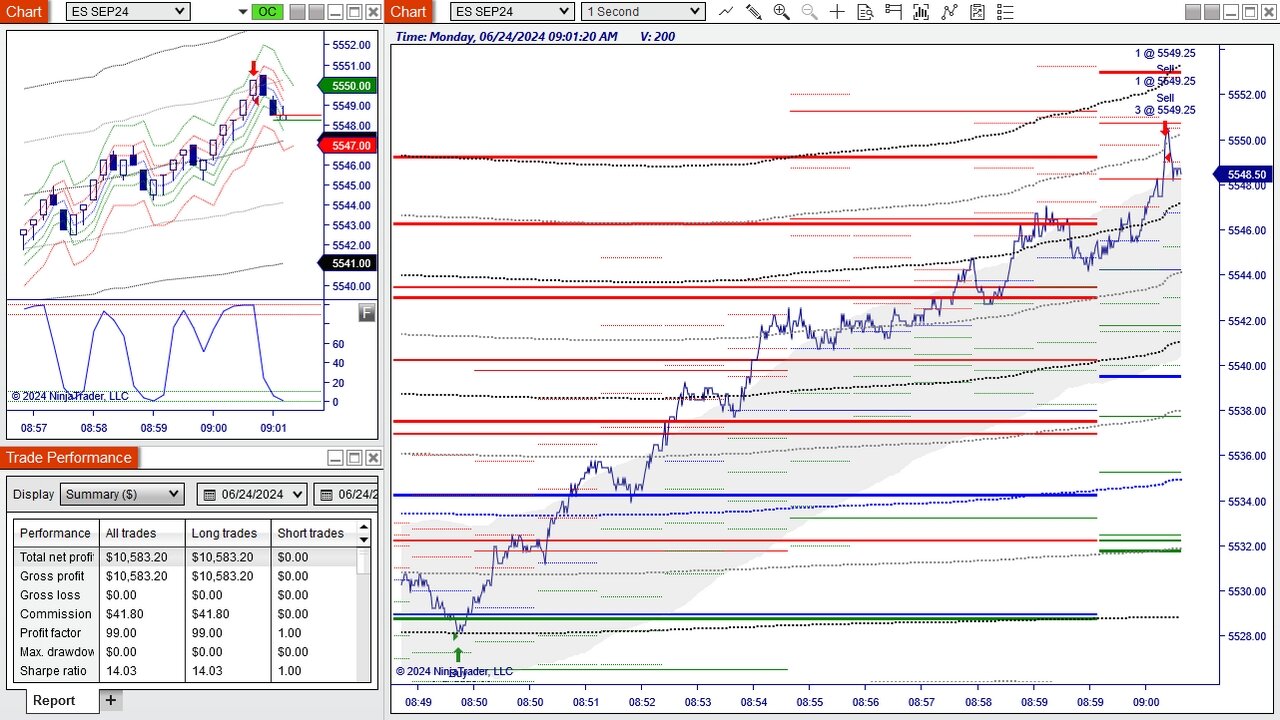Select the Total net profit row label
Image resolution: width=1280 pixels, height=720 pixels.
[x=57, y=557]
